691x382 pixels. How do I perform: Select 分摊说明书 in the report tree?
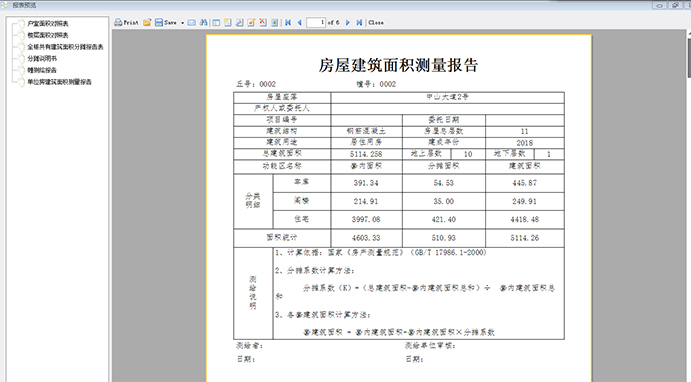point(42,59)
